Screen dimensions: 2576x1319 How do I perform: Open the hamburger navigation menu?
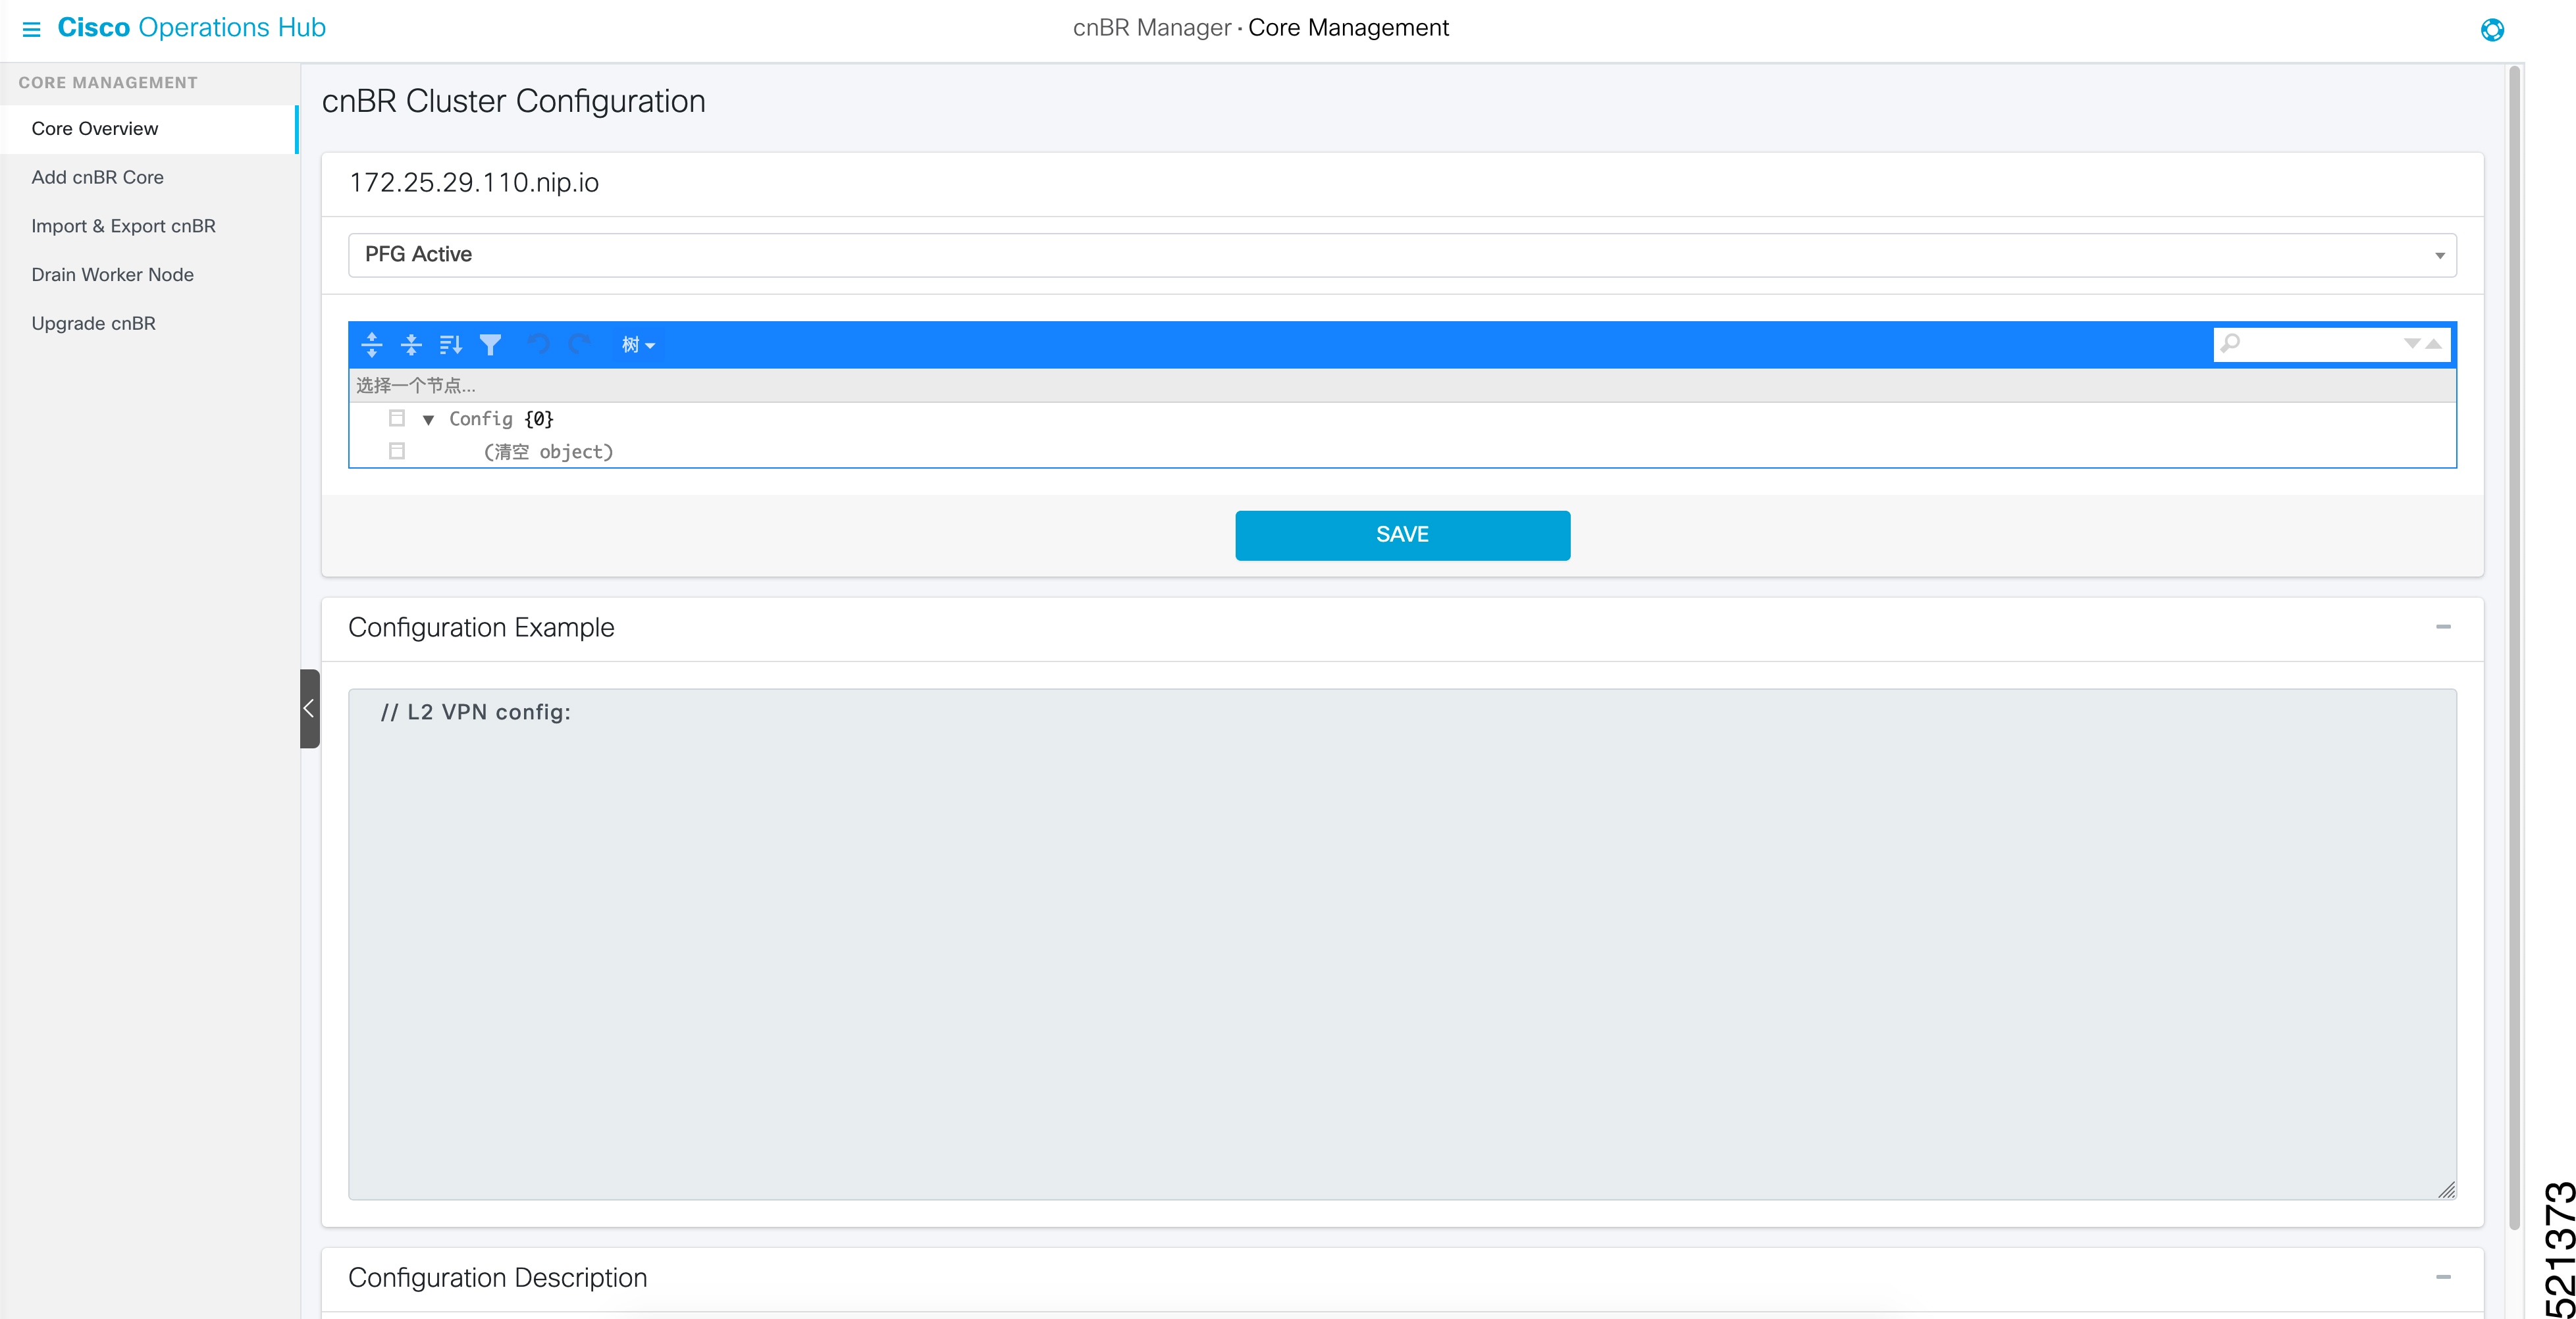(31, 29)
